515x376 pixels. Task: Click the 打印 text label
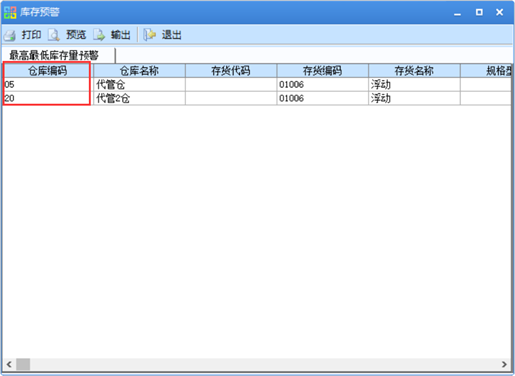tap(32, 35)
